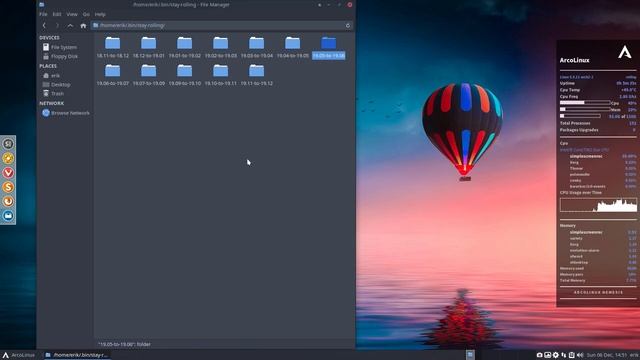Go forward with the right arrow button

tap(57, 25)
